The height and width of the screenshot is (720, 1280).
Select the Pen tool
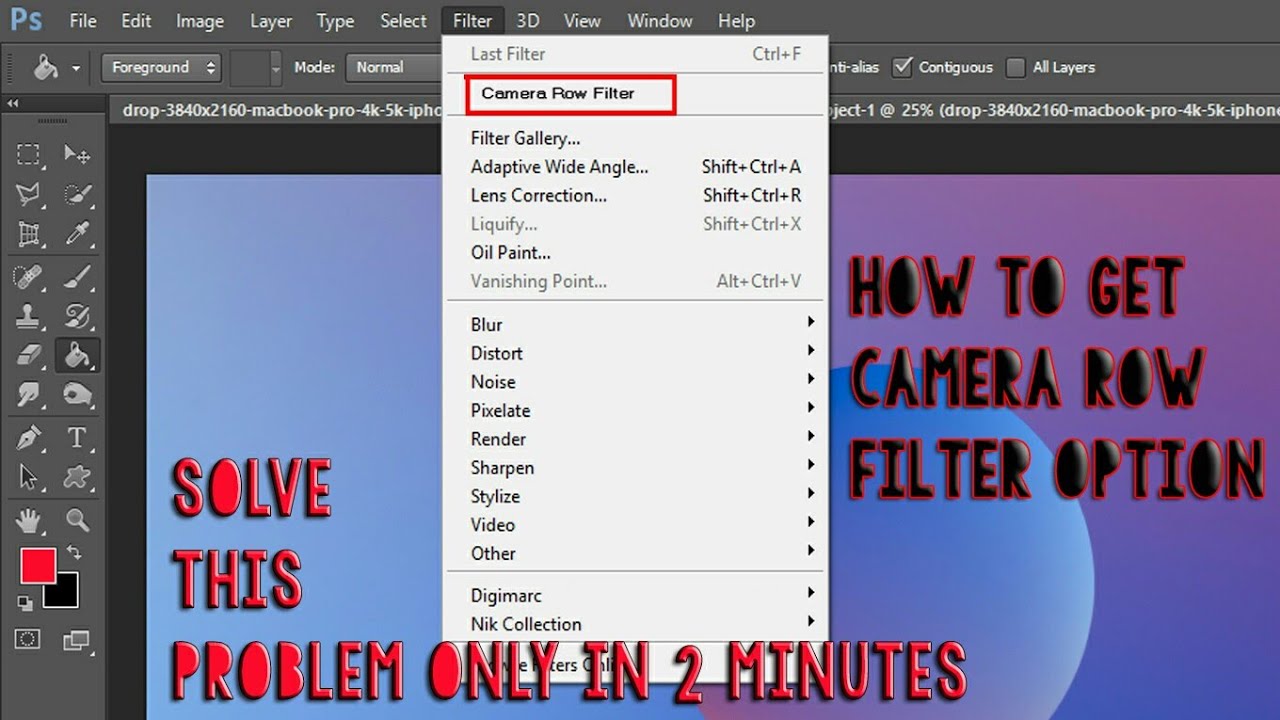[x=29, y=437]
